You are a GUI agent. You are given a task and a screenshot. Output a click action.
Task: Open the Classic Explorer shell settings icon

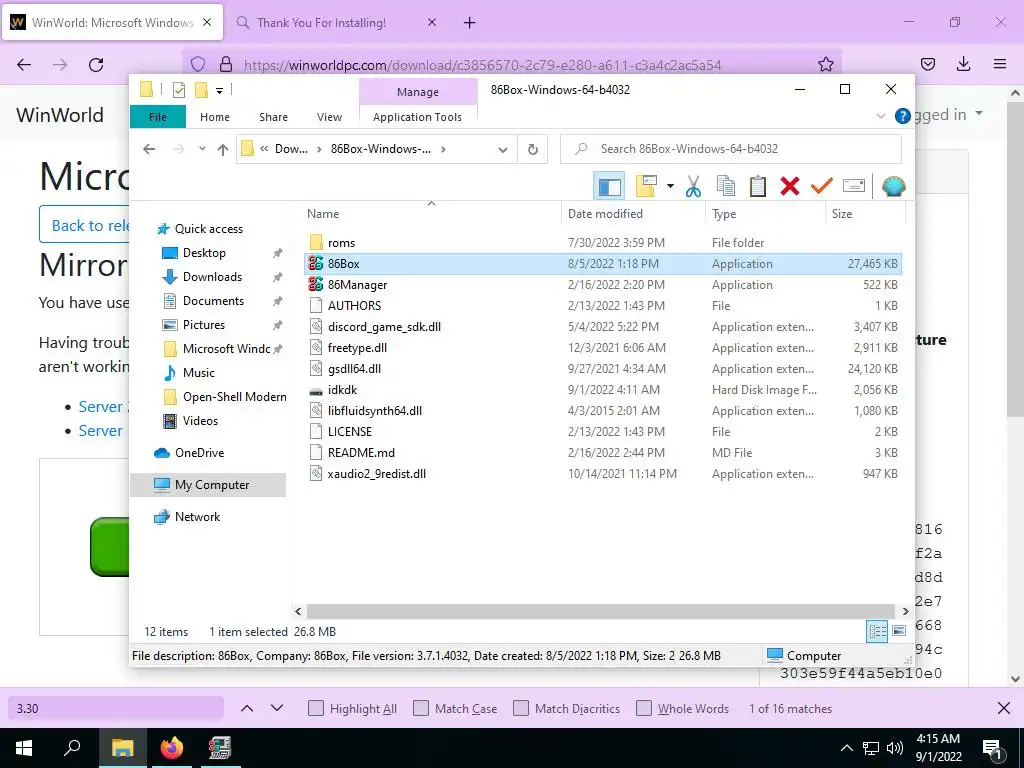[x=893, y=187]
